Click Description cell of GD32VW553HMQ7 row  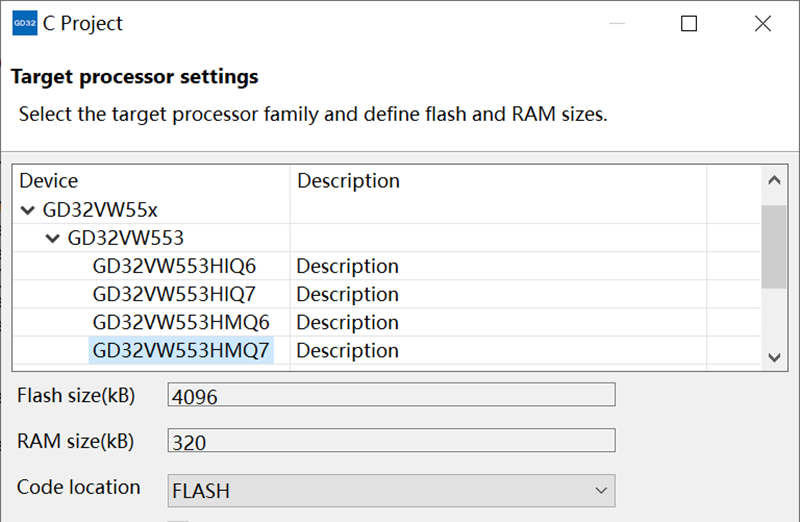347,351
